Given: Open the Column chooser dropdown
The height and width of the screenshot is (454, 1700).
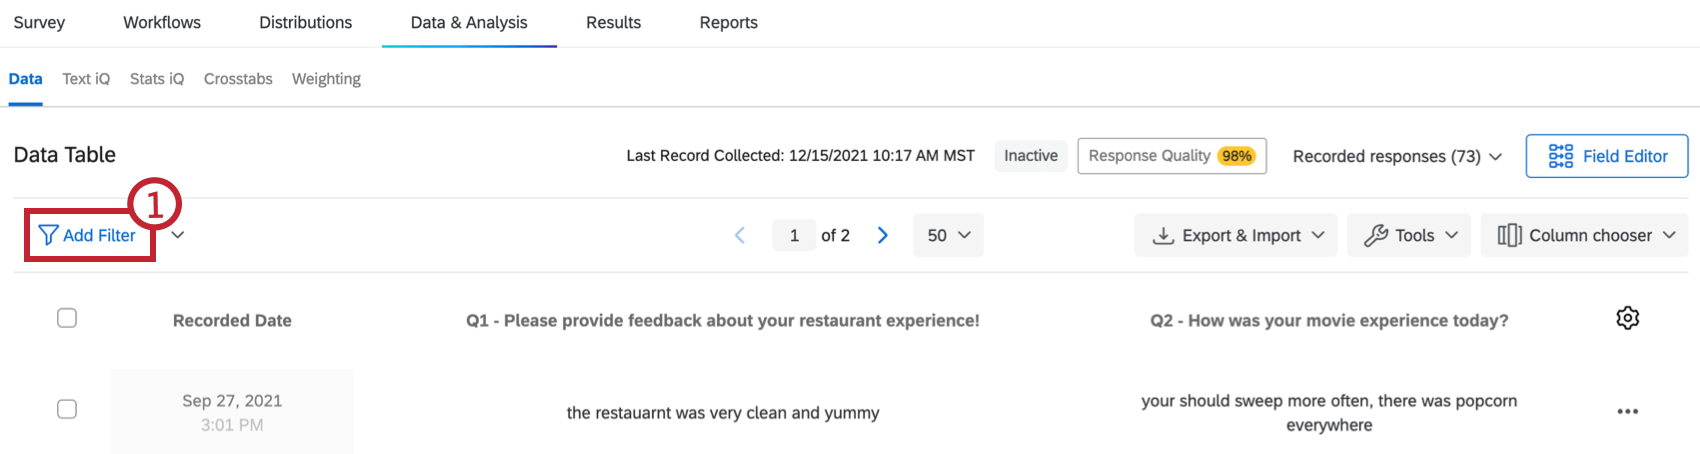Looking at the screenshot, I should coord(1584,235).
